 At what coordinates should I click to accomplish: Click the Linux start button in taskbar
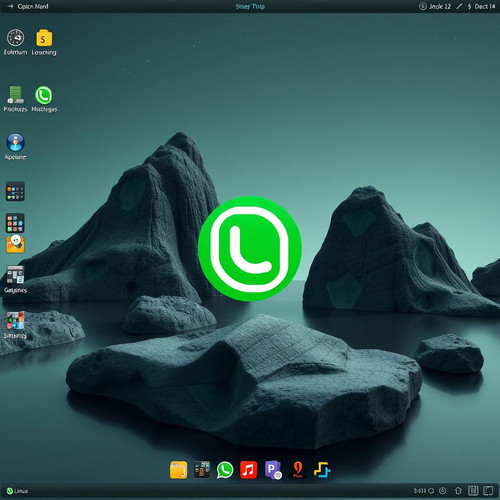click(17, 491)
